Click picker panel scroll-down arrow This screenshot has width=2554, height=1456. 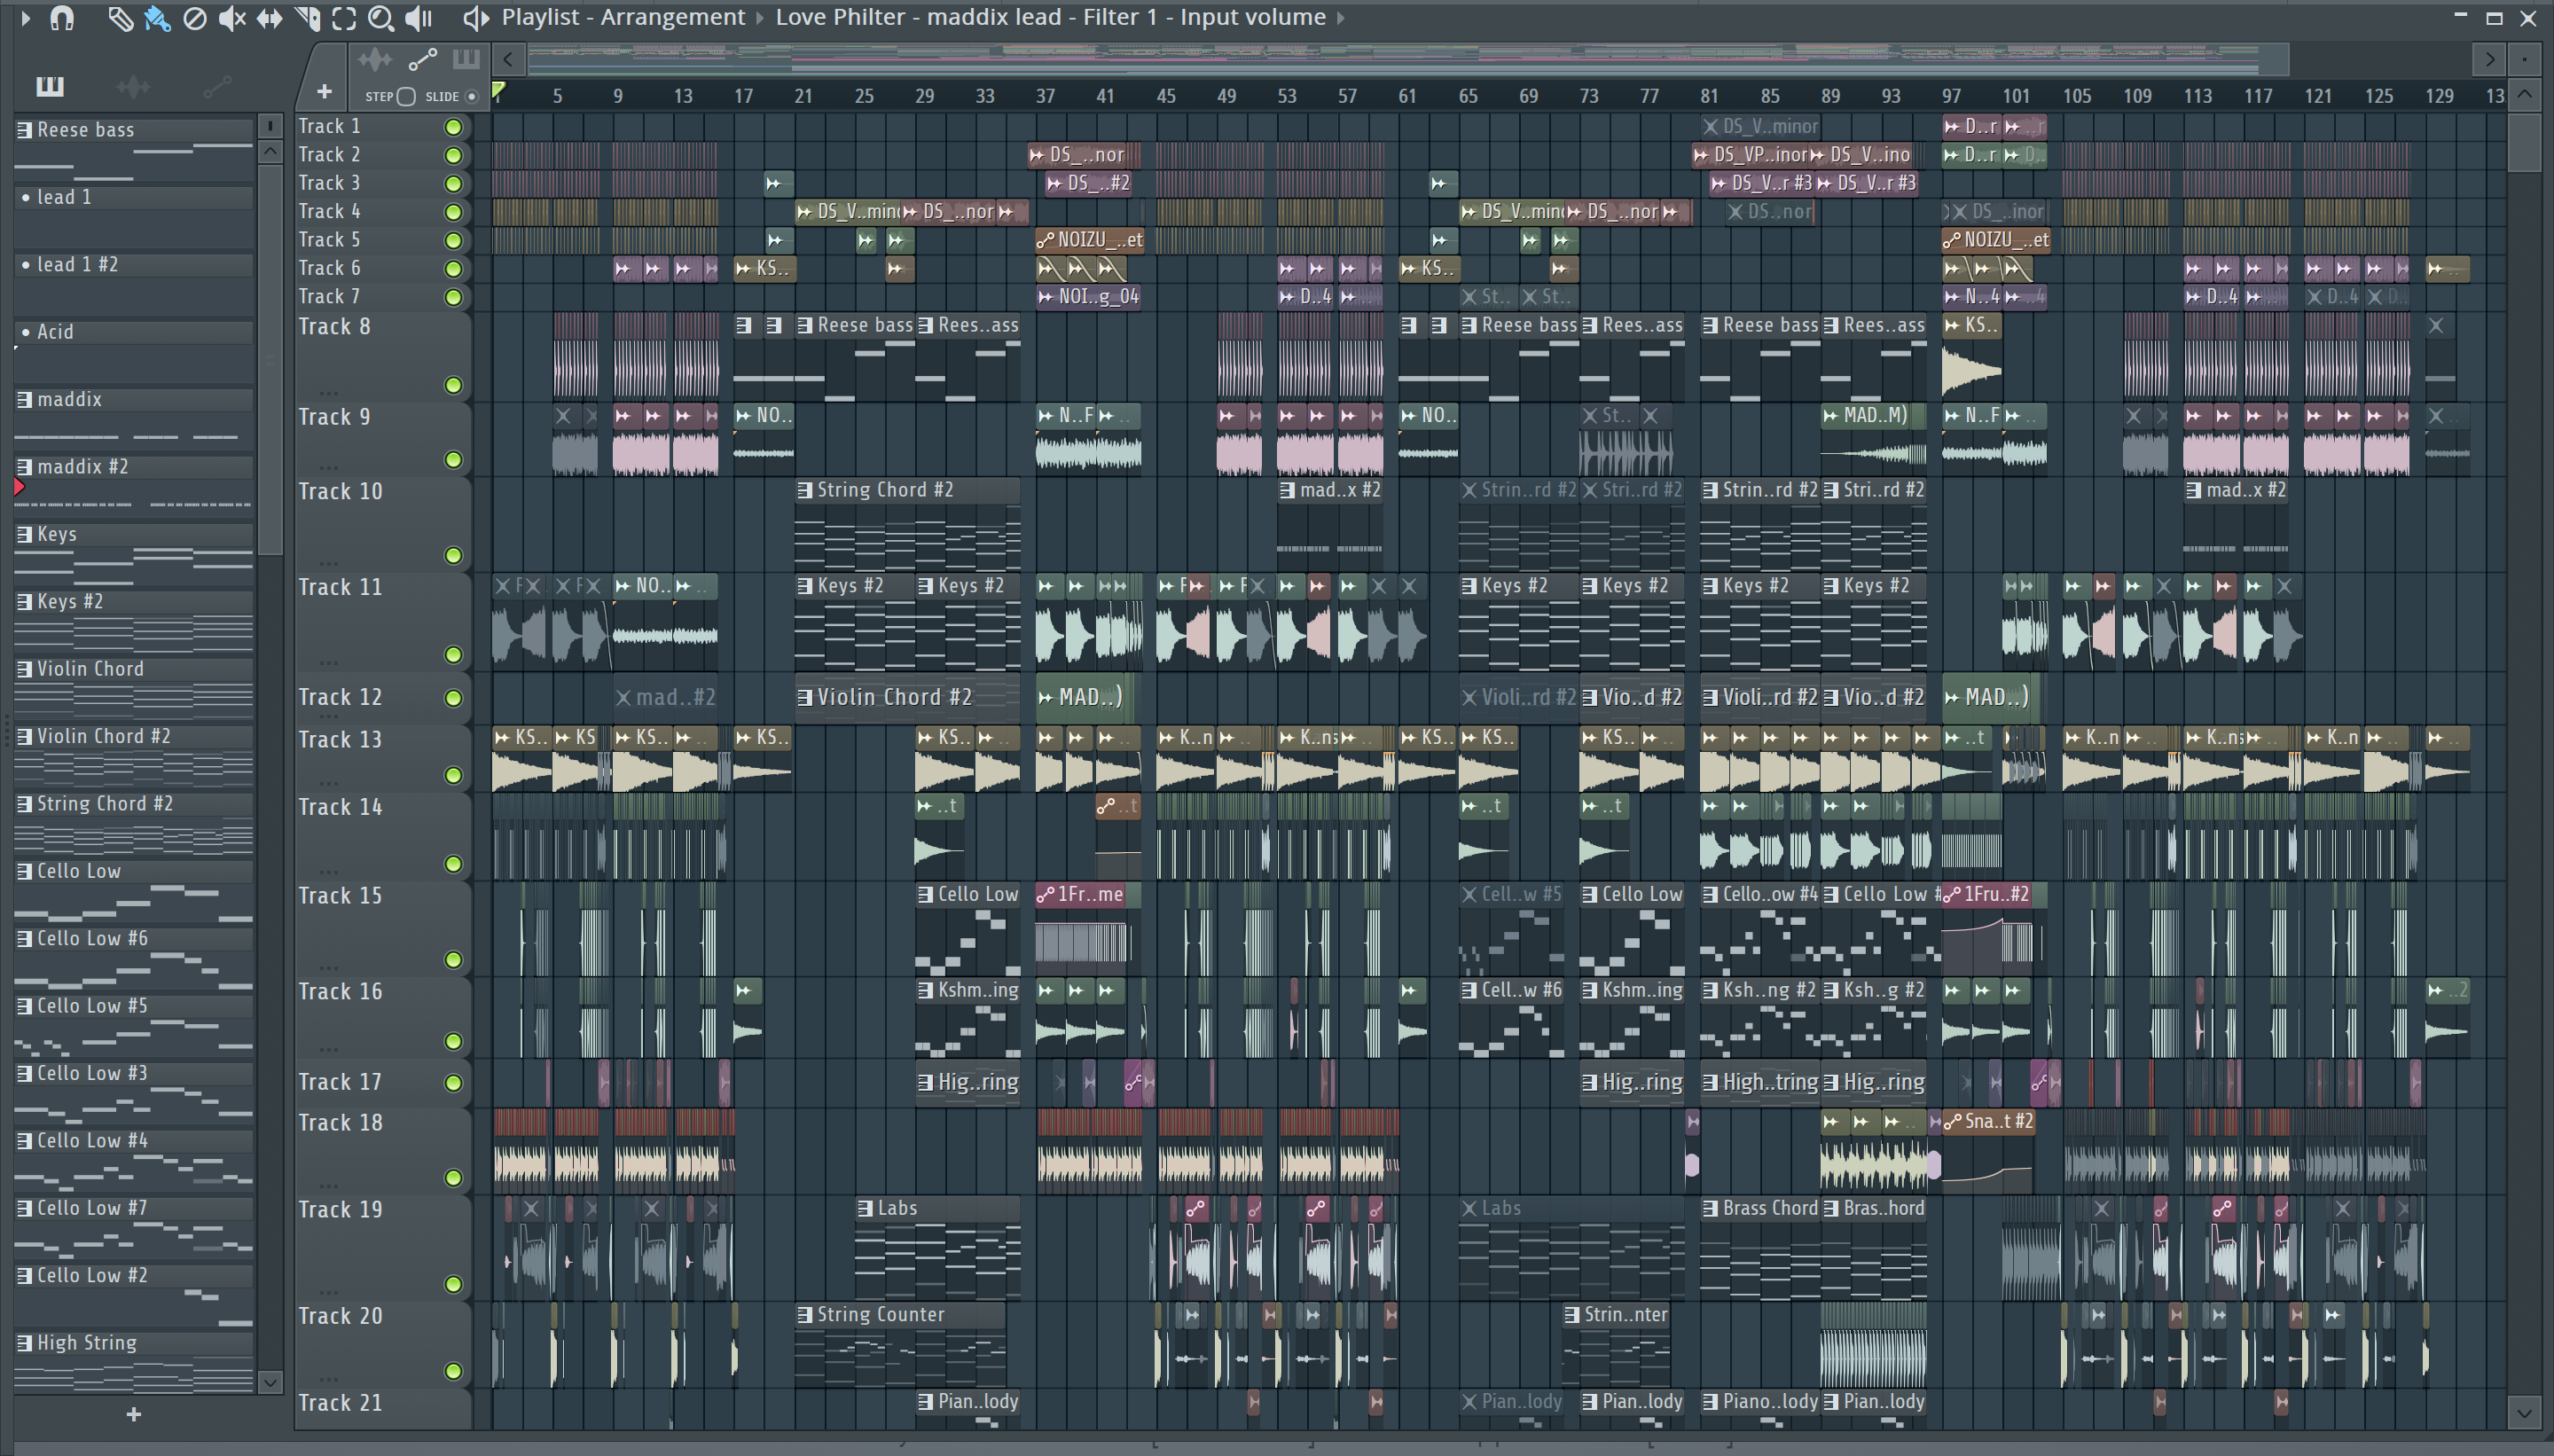[270, 1382]
